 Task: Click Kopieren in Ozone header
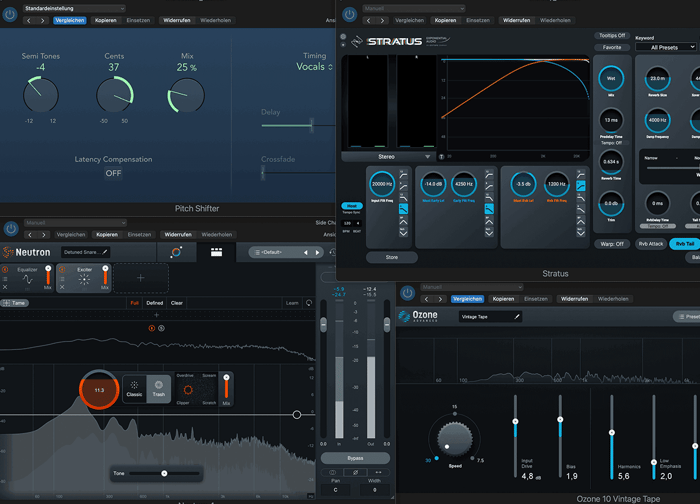point(503,299)
